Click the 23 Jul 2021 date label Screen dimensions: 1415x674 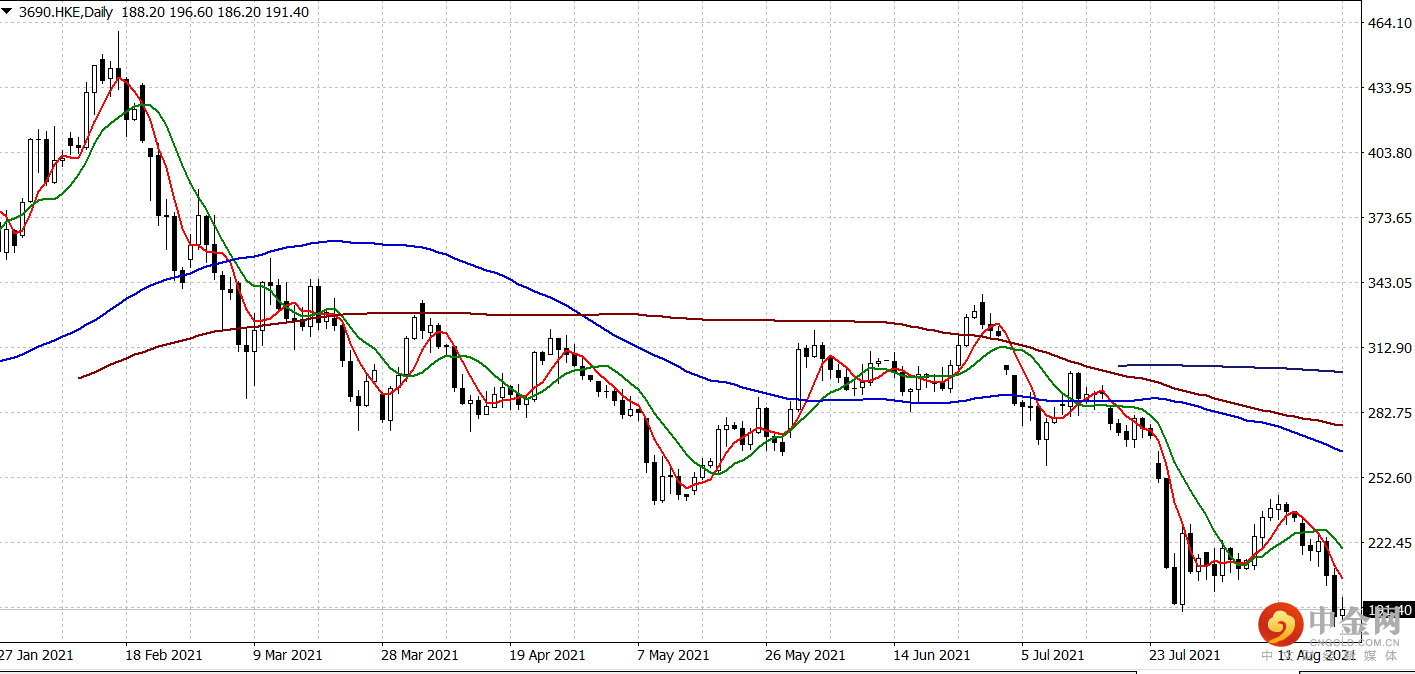1184,655
